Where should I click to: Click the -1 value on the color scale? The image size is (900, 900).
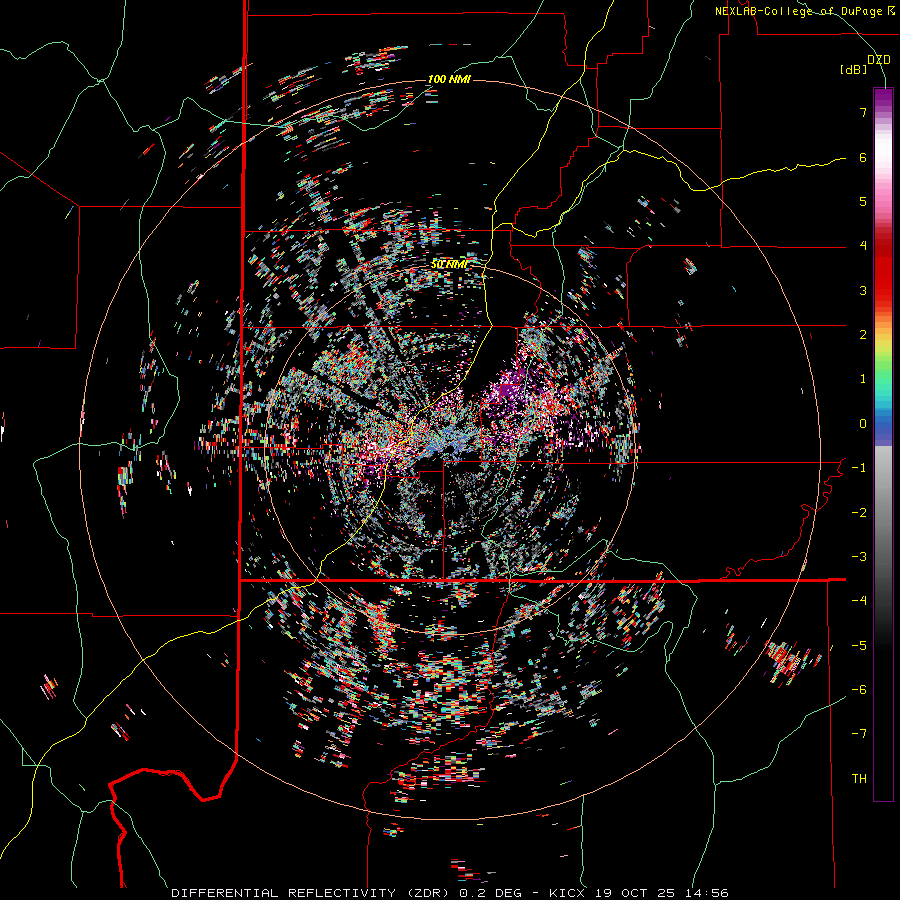click(859, 468)
